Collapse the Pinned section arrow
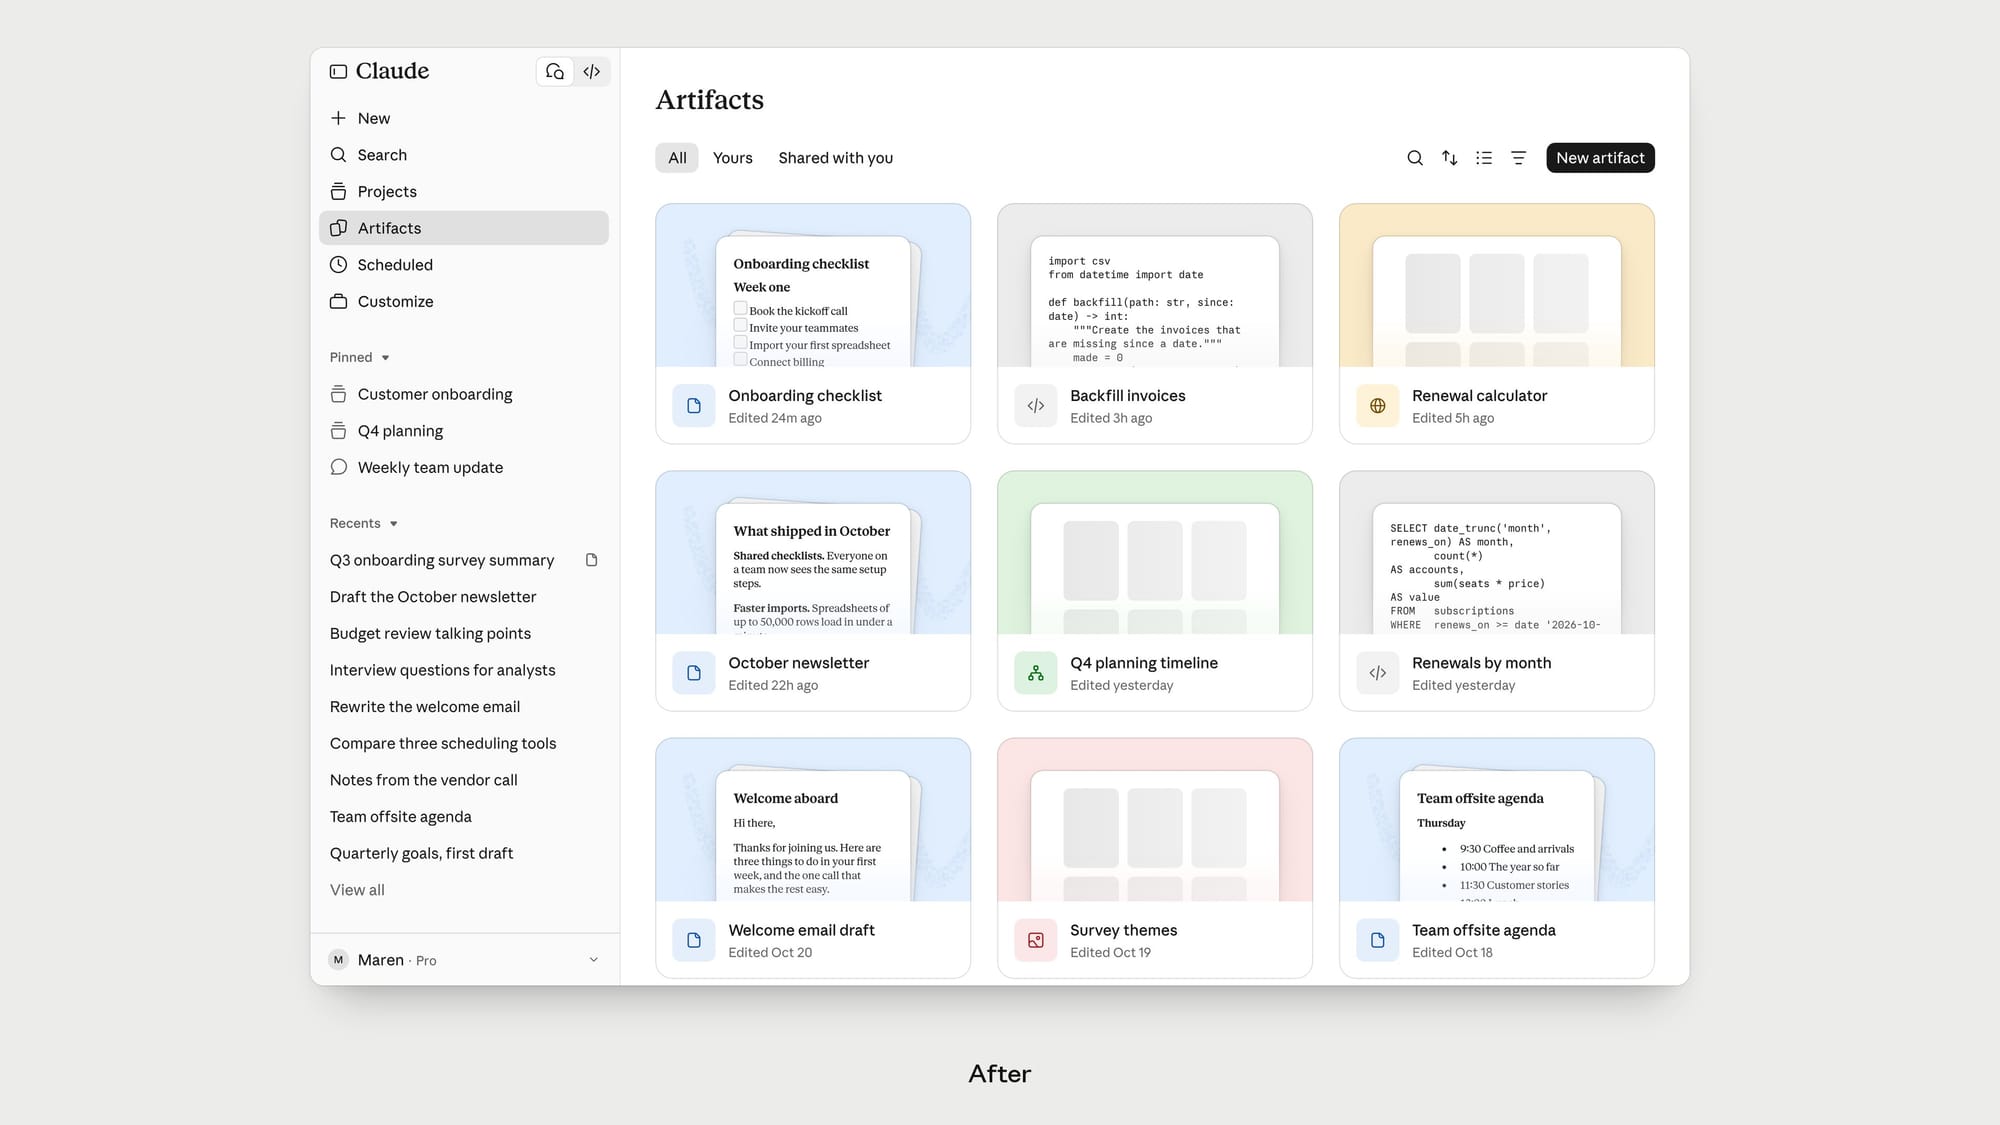 385,358
